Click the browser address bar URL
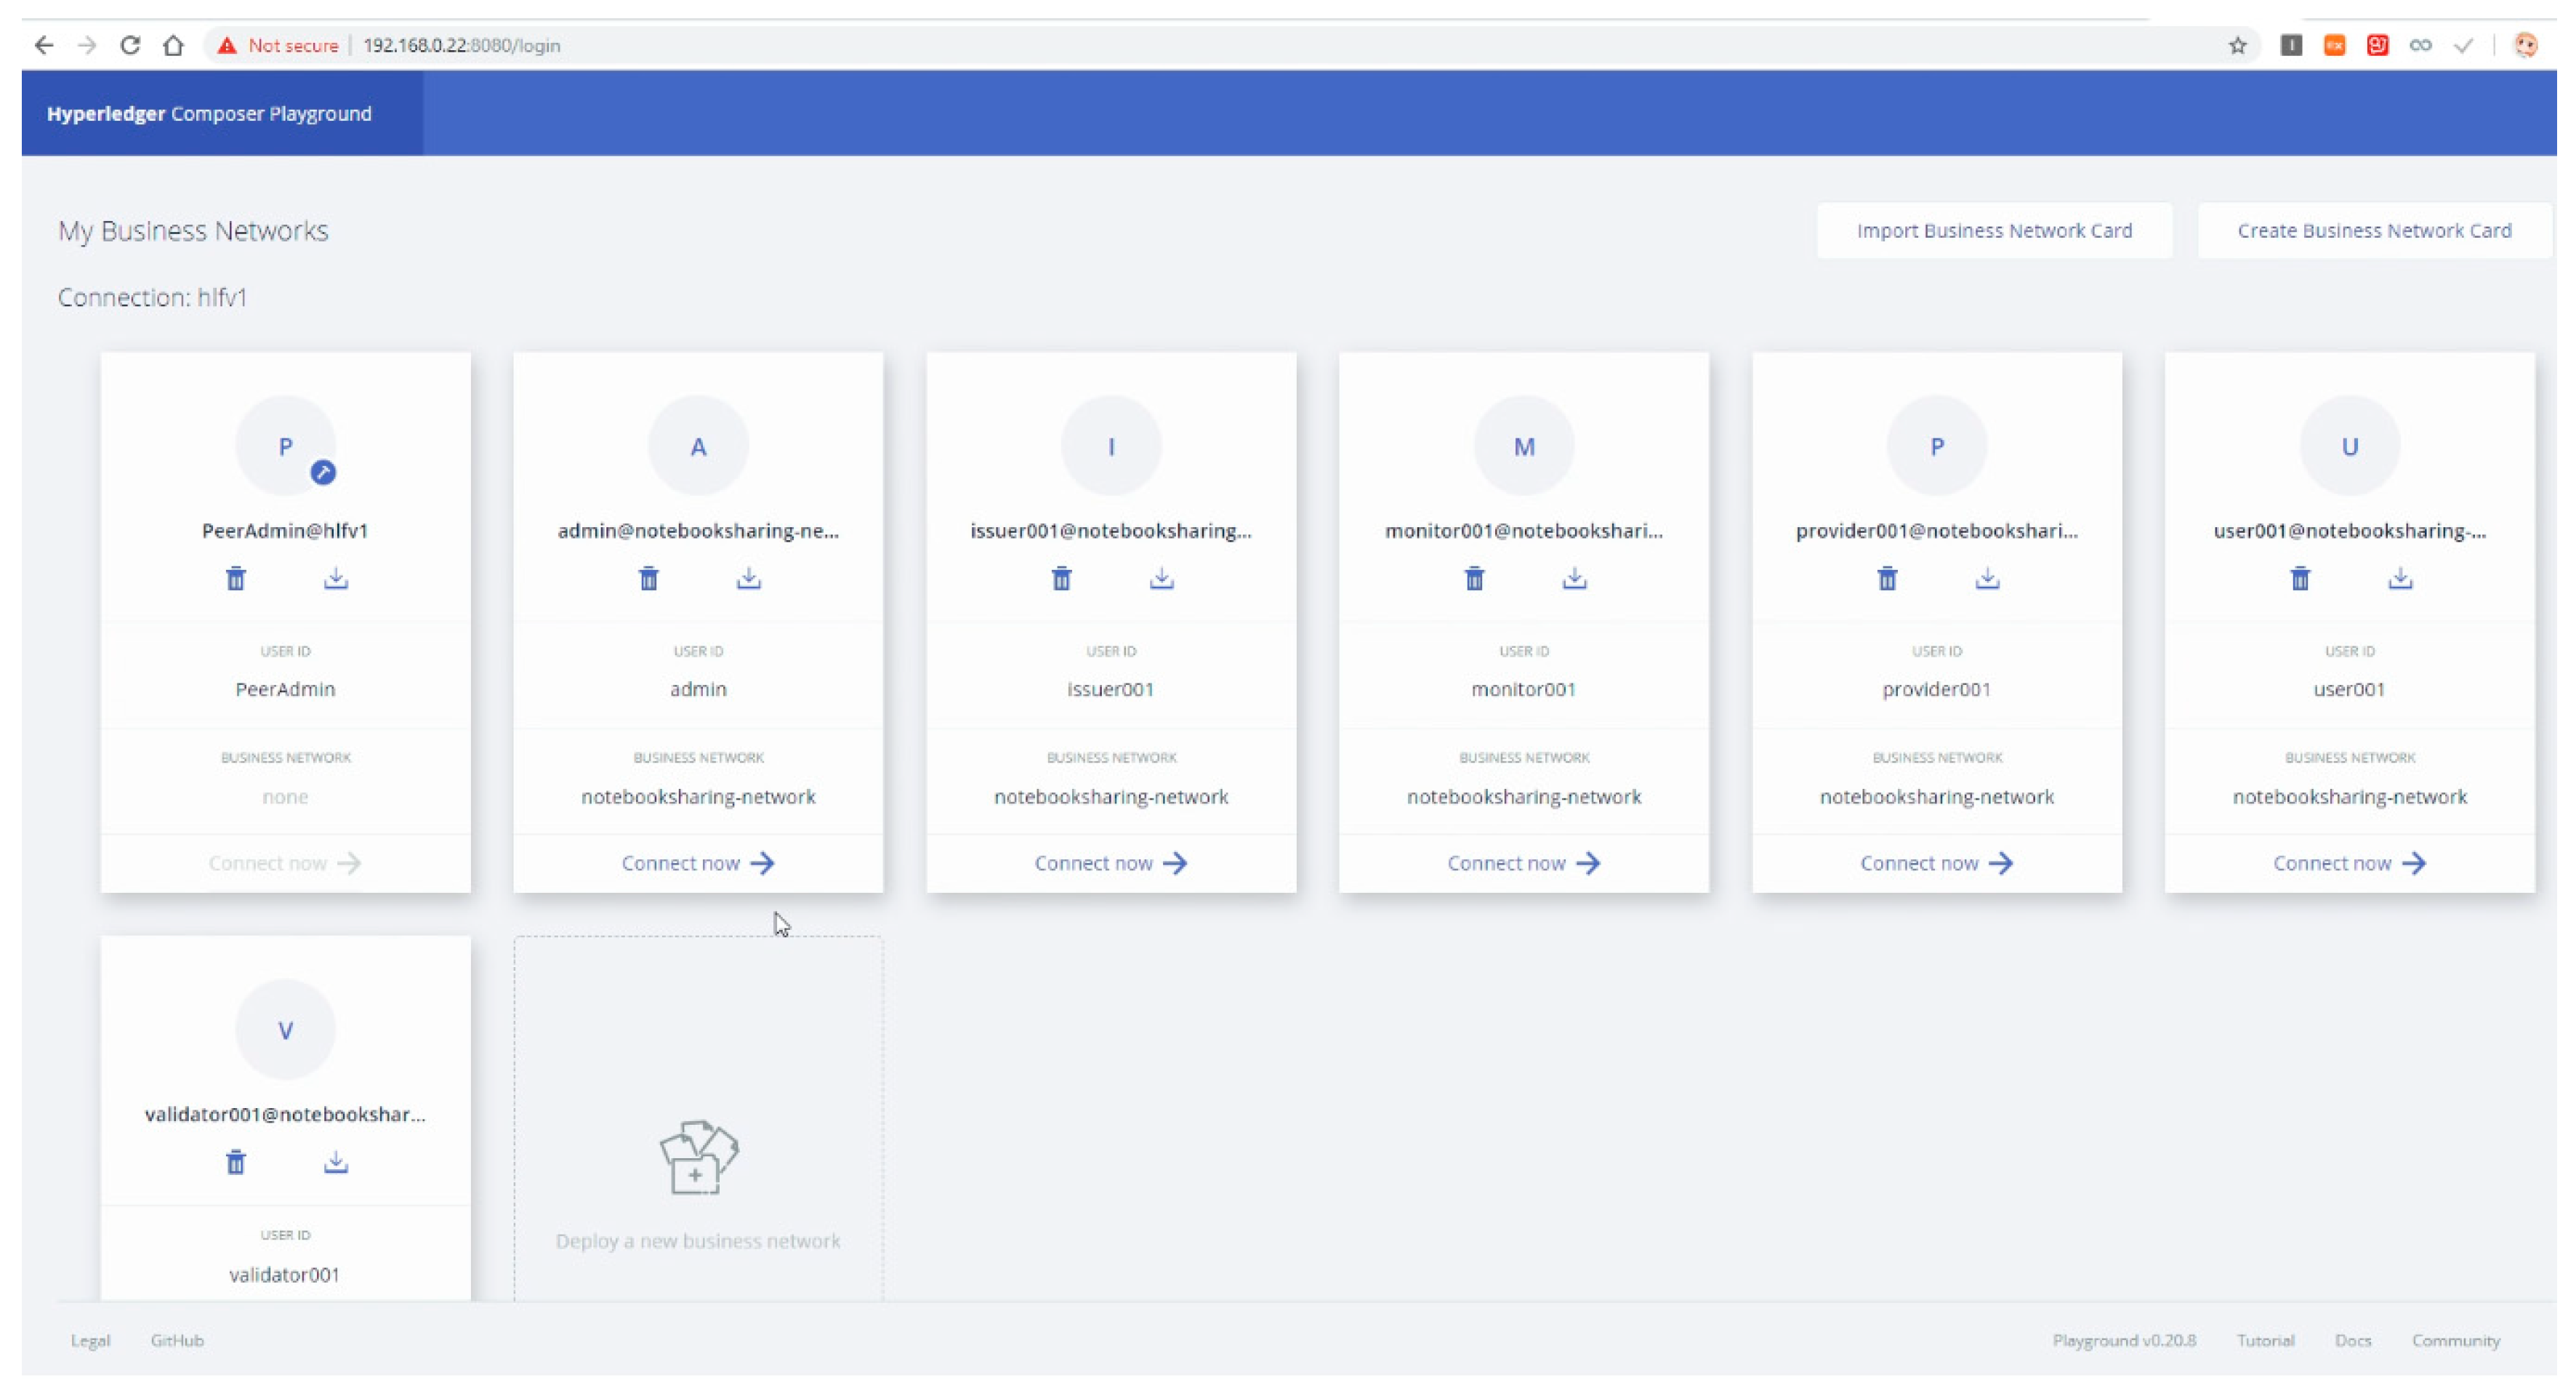 click(x=461, y=45)
